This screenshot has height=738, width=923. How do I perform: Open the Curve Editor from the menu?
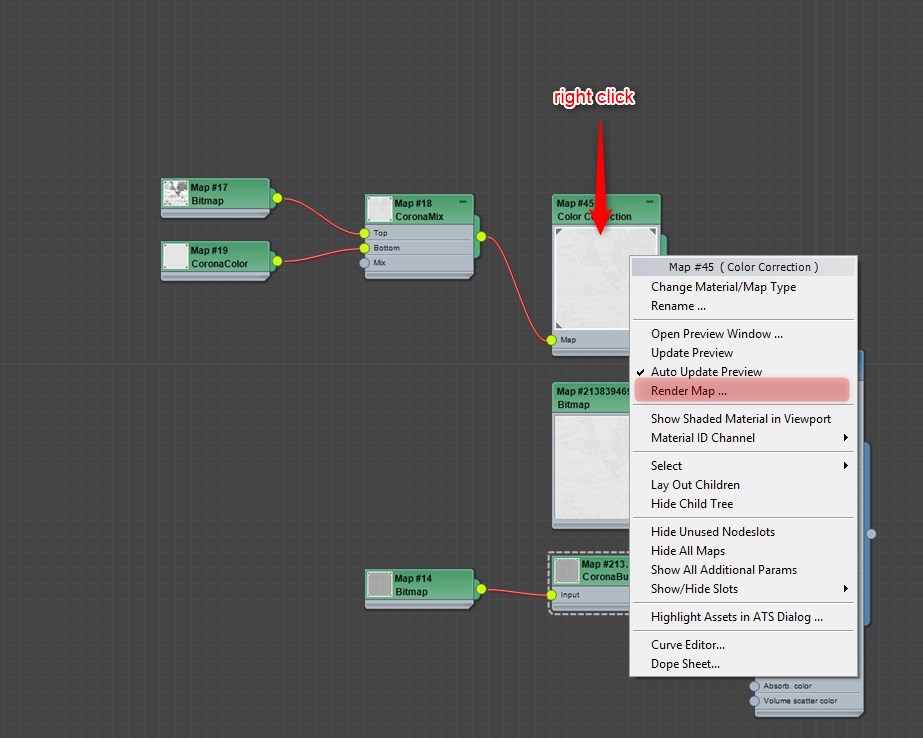(x=687, y=645)
